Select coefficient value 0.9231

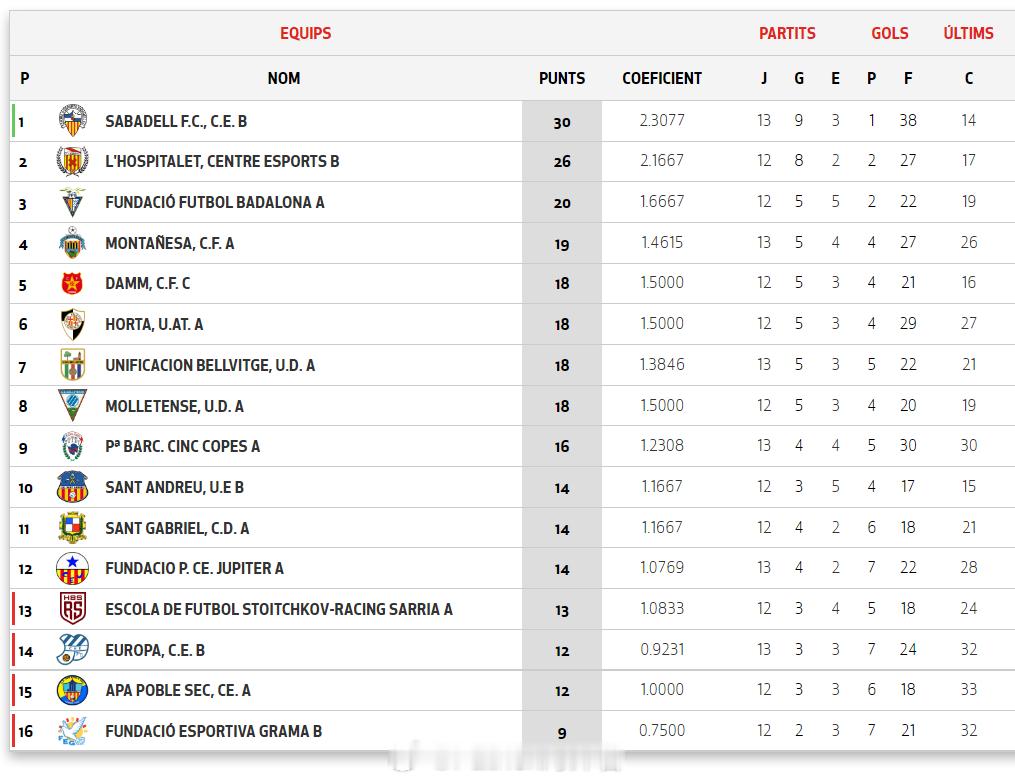(x=662, y=649)
